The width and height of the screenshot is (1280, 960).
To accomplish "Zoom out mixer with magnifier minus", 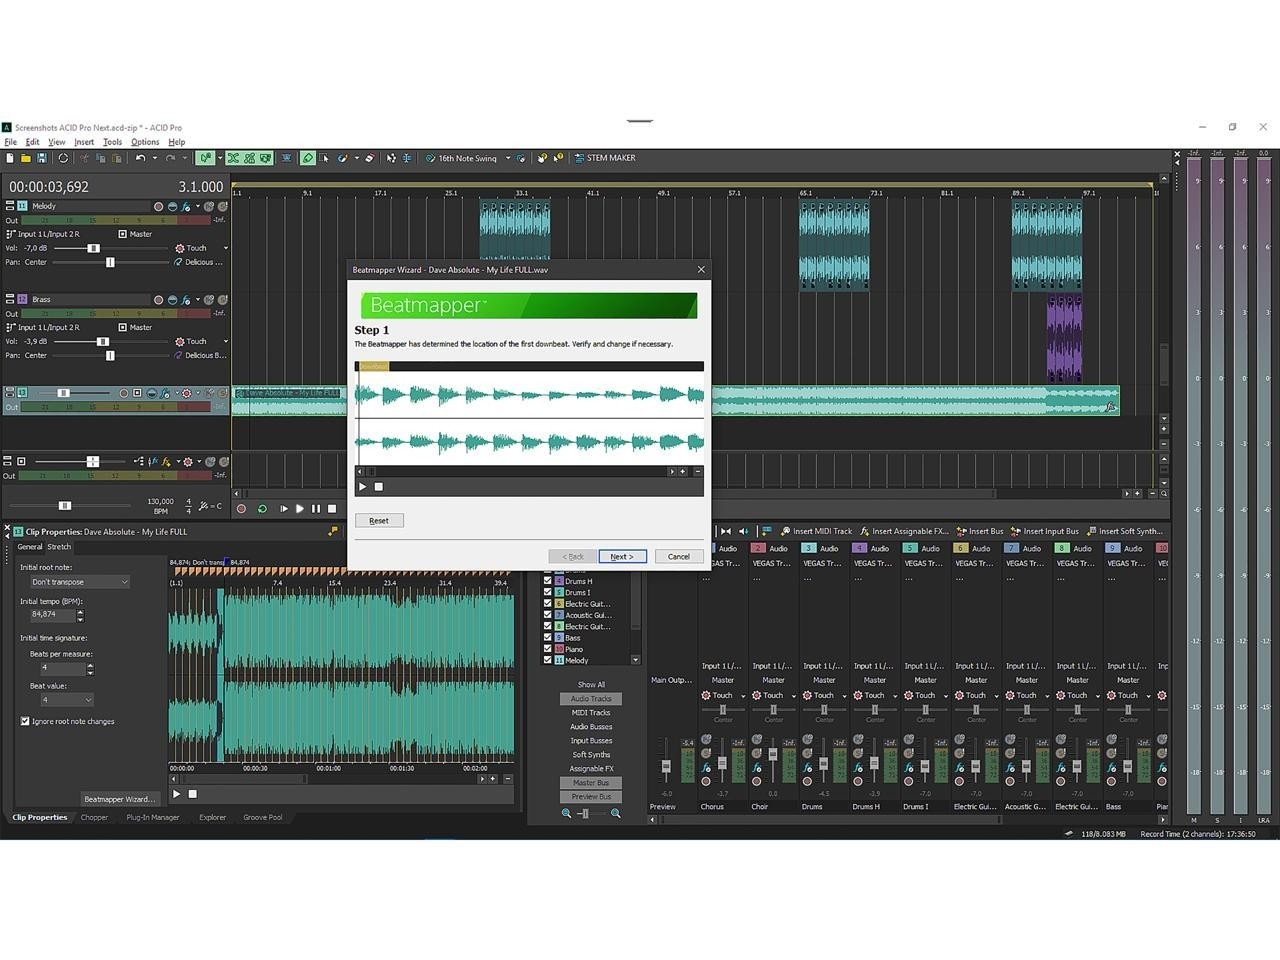I will pos(566,814).
